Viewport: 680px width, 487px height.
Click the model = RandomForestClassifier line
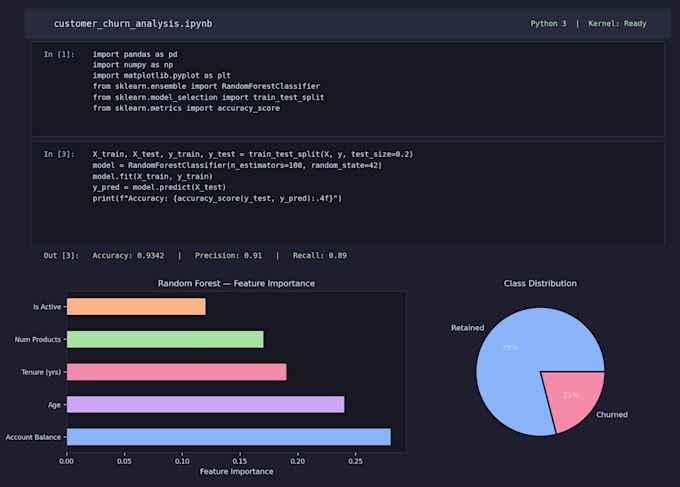(237, 165)
